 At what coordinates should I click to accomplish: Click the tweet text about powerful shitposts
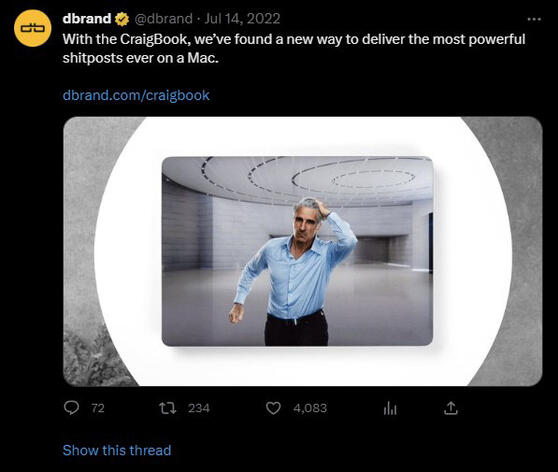pyautogui.click(x=294, y=48)
